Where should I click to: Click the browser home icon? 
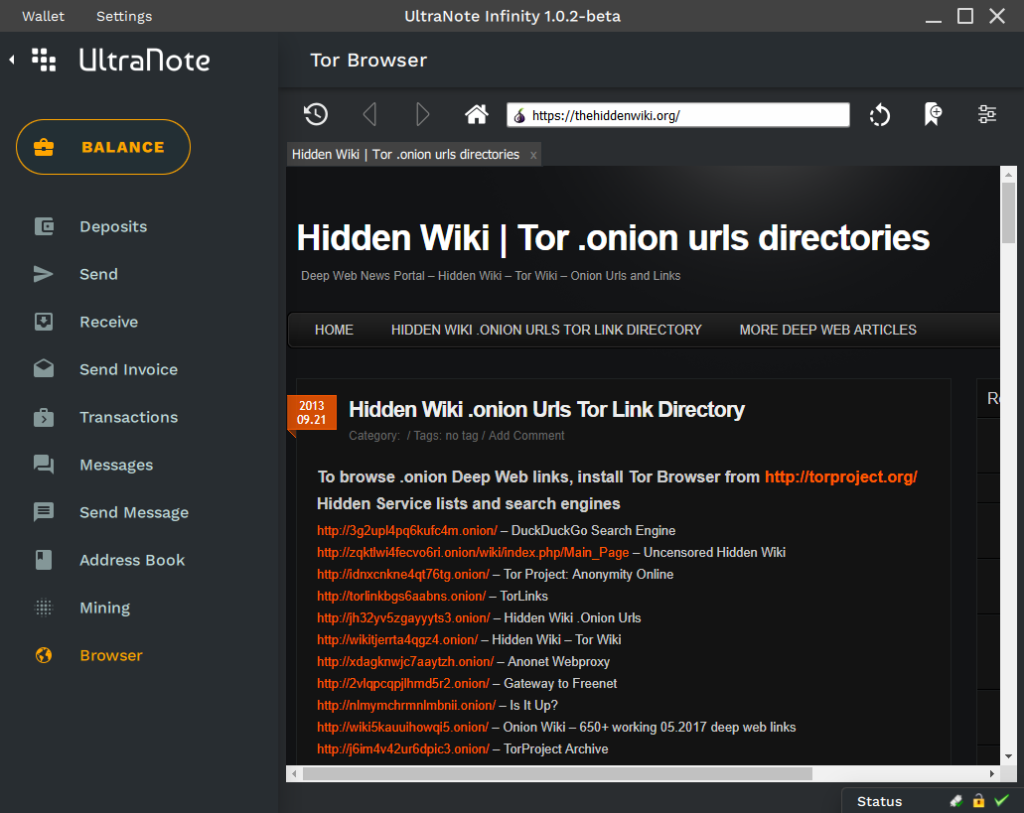pyautogui.click(x=476, y=114)
